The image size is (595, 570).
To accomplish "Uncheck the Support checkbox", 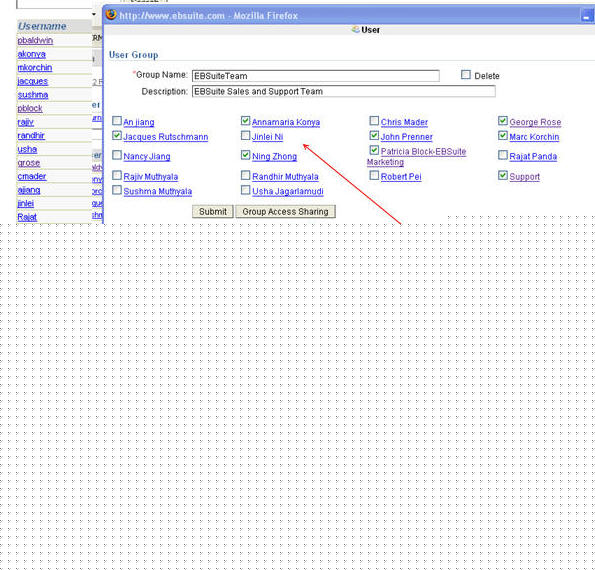I will tap(503, 175).
